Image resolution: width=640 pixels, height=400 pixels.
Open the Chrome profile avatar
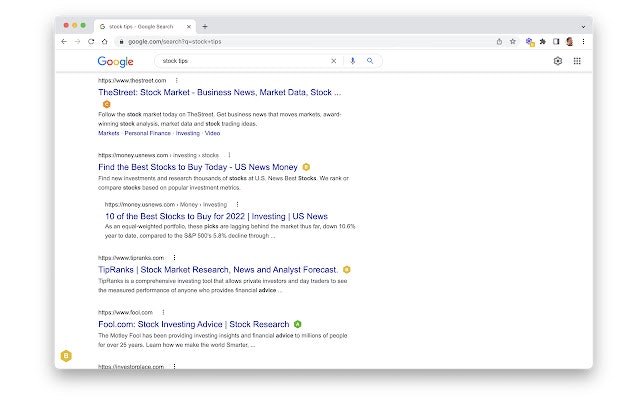(570, 42)
